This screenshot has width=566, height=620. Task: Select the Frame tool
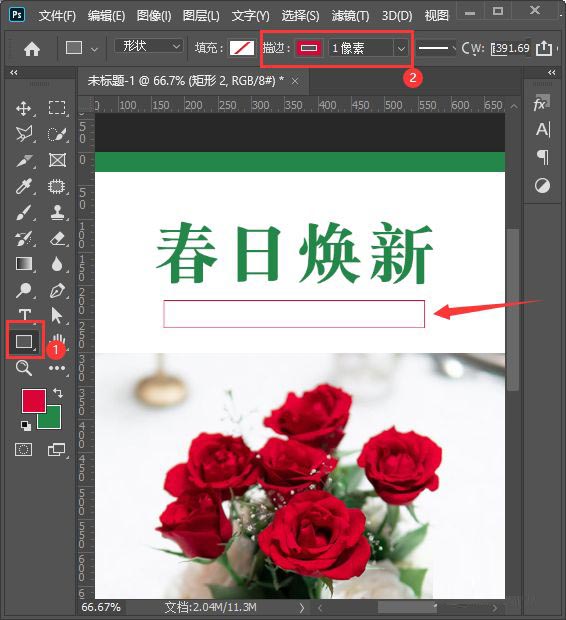[x=57, y=160]
